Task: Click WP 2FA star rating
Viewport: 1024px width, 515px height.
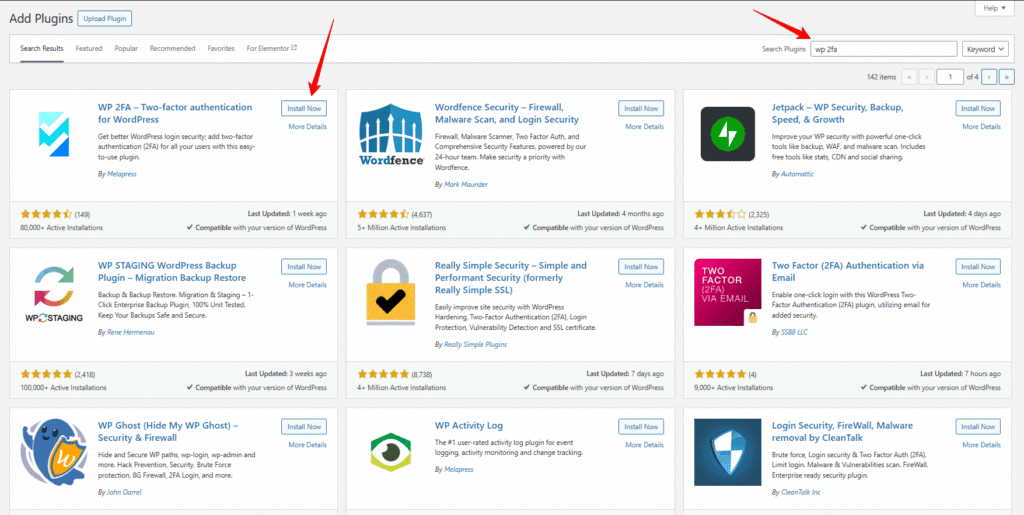Action: [46, 213]
